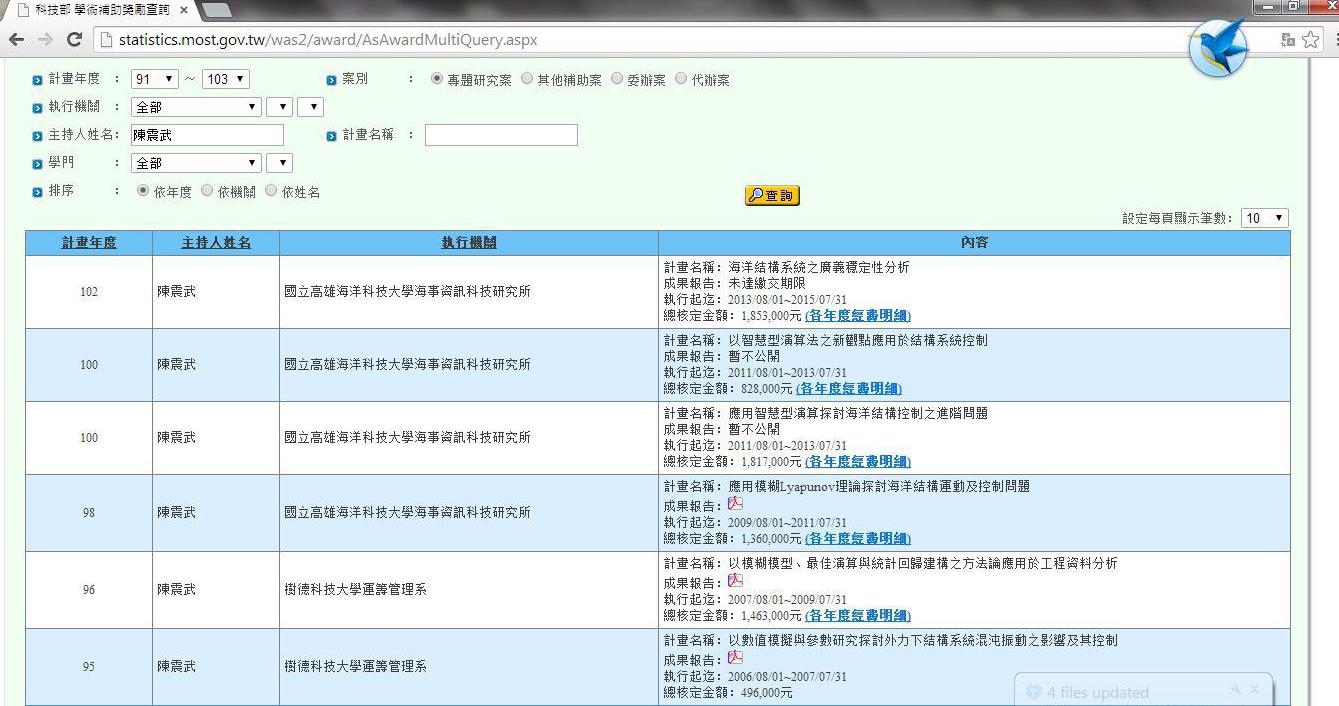Click the blue bird extension icon
This screenshot has width=1339, height=706.
[x=1219, y=48]
